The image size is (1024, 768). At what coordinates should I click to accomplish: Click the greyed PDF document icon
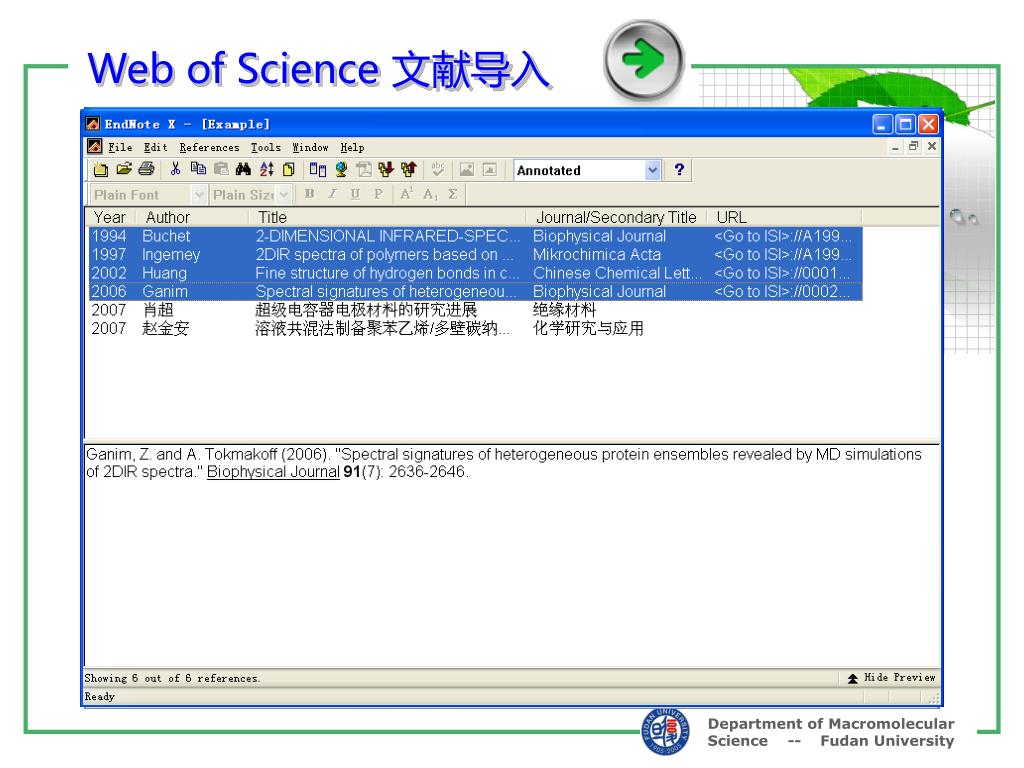tap(364, 170)
